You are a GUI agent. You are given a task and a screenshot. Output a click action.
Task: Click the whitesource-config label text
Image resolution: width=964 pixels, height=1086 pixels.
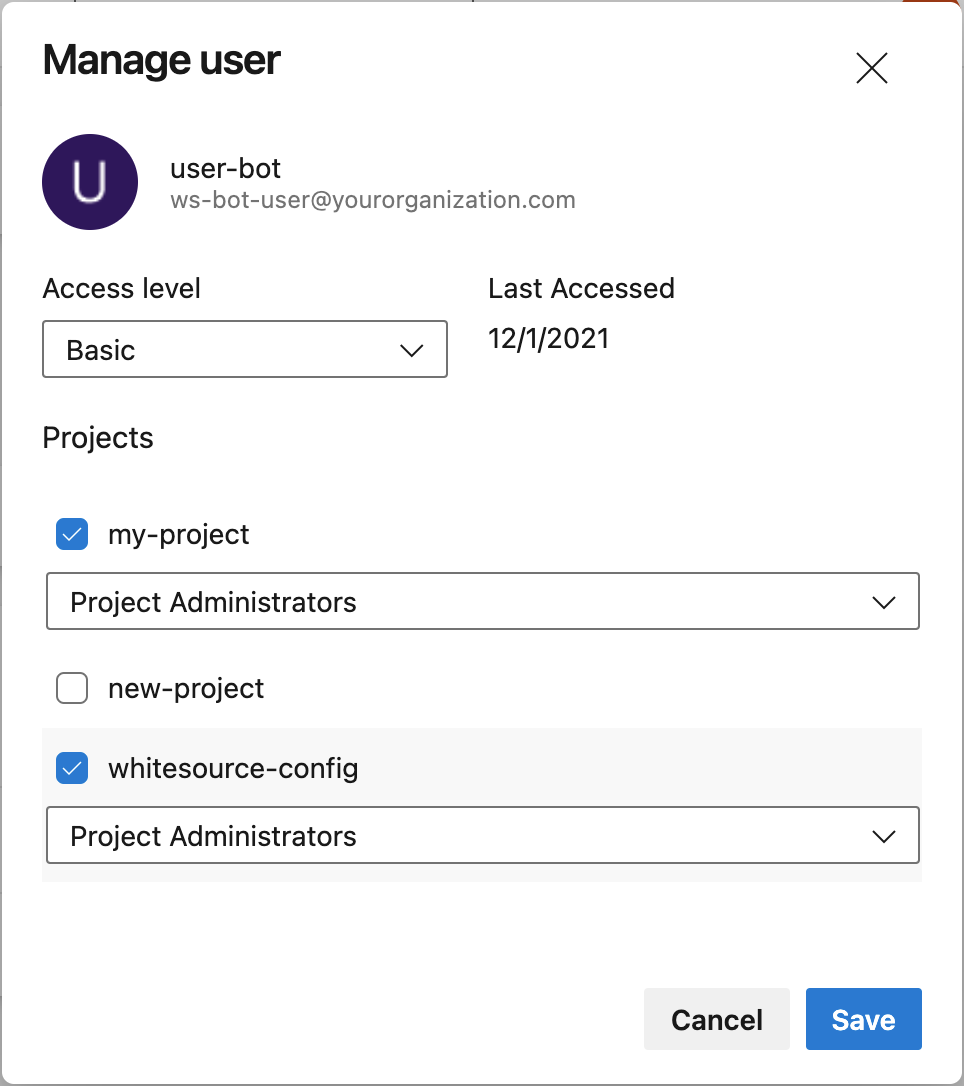click(x=233, y=769)
